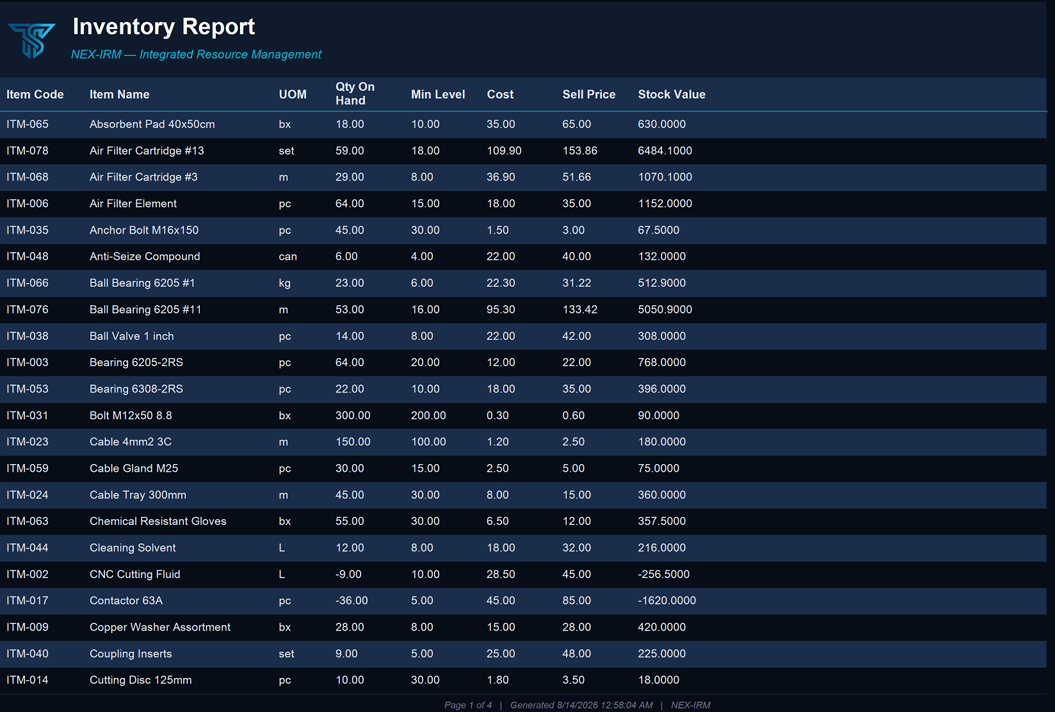Screen dimensions: 1055x712
Task: Select item code ITM-065
Action: pyautogui.click(x=28, y=124)
